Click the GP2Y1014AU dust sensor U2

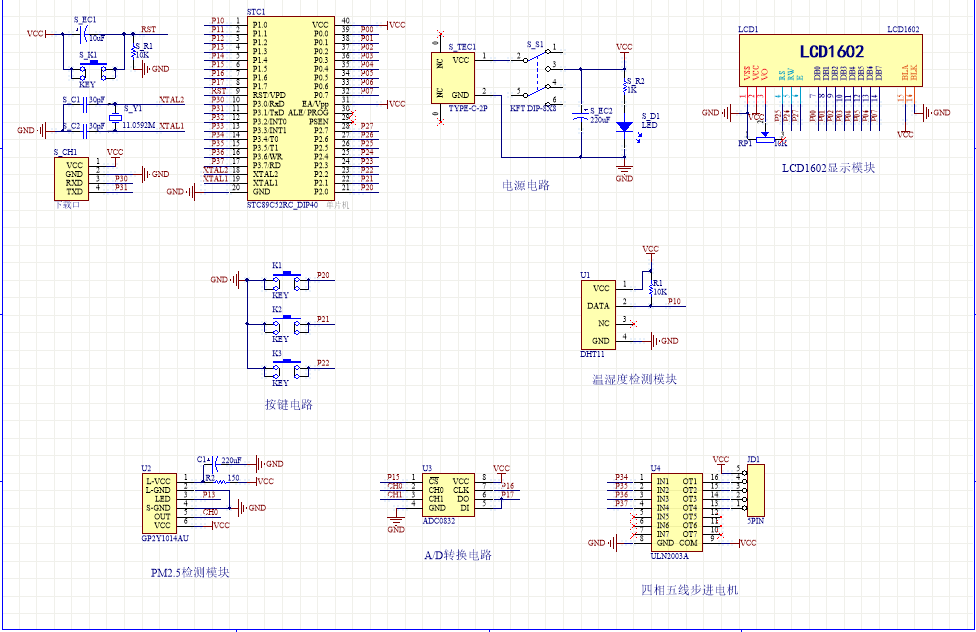click(159, 502)
